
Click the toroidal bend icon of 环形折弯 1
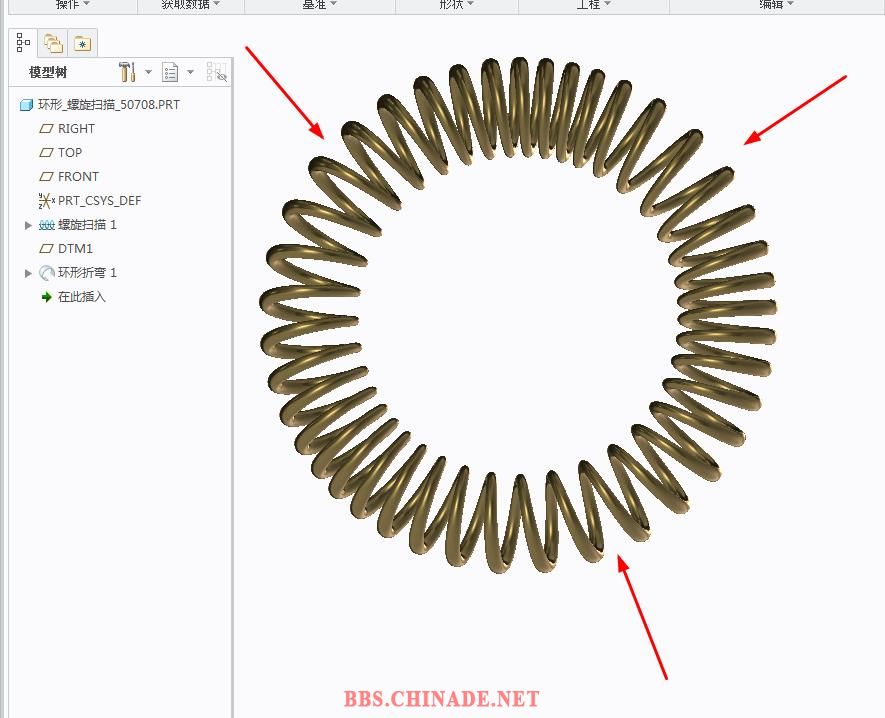(46, 273)
